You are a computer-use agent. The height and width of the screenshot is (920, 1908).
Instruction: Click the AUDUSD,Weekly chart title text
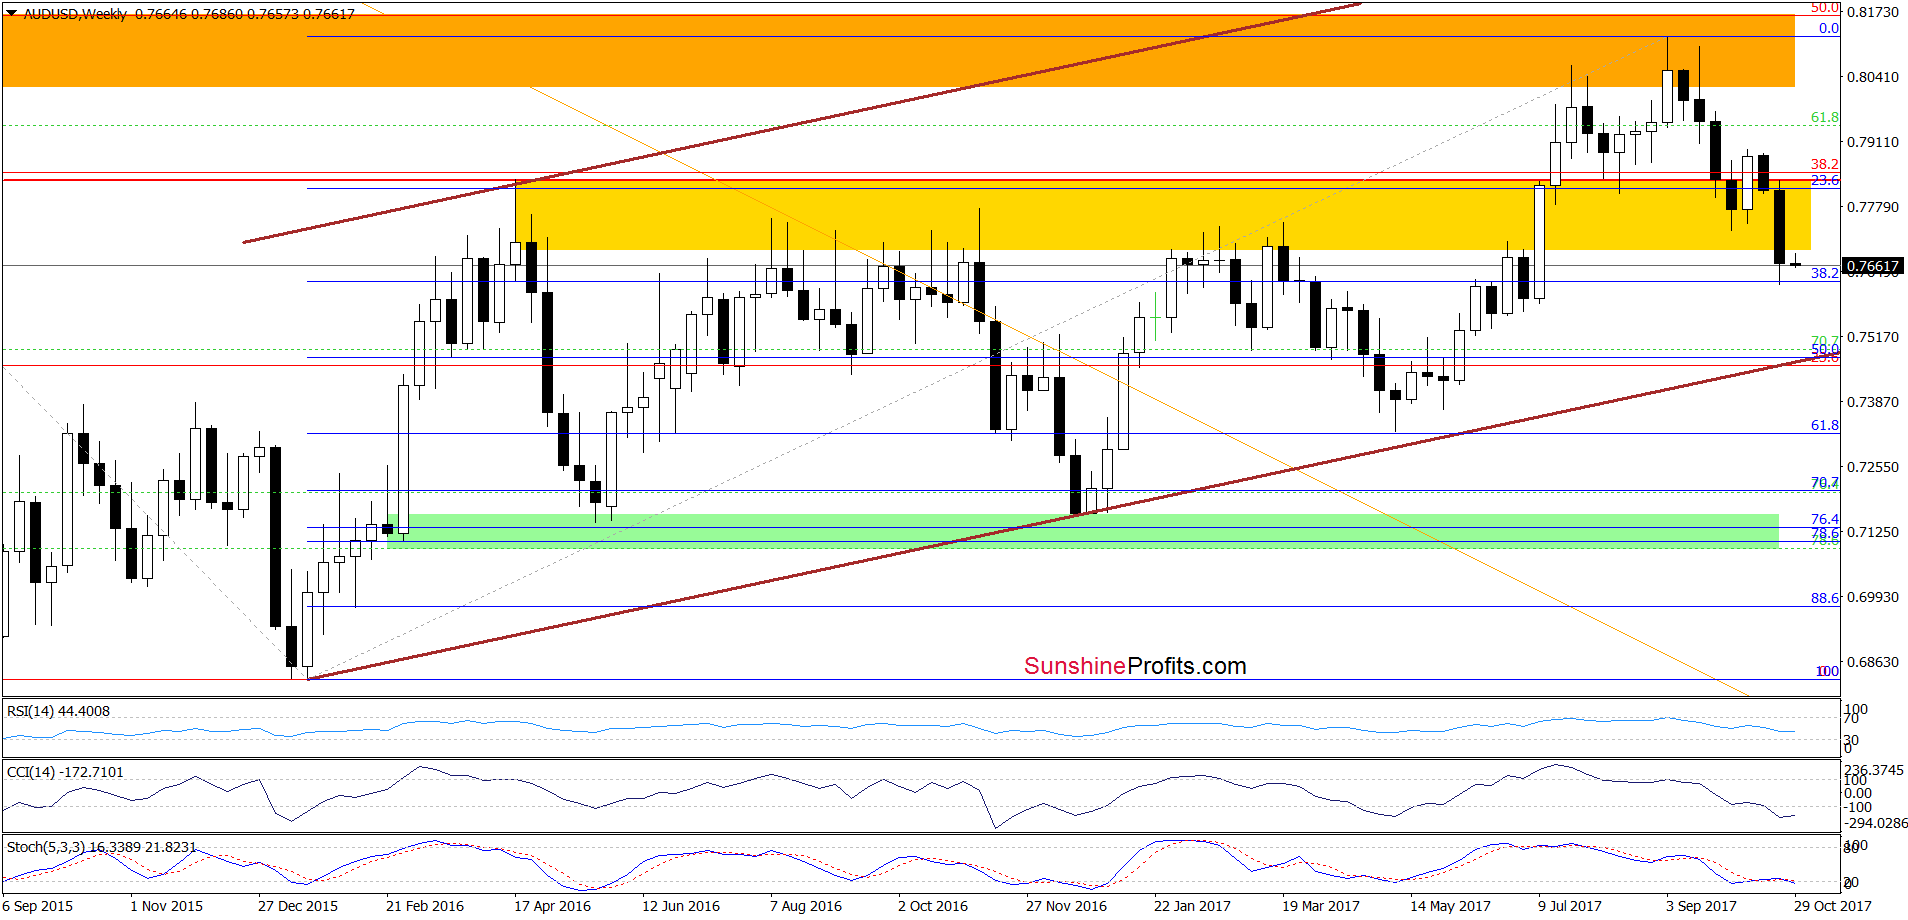coord(75,14)
